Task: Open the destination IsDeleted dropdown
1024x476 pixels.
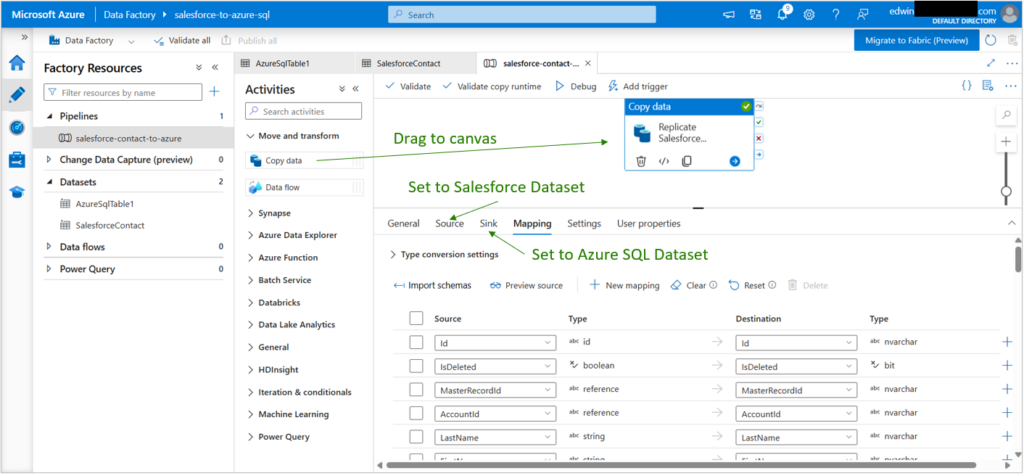Action: [x=796, y=366]
